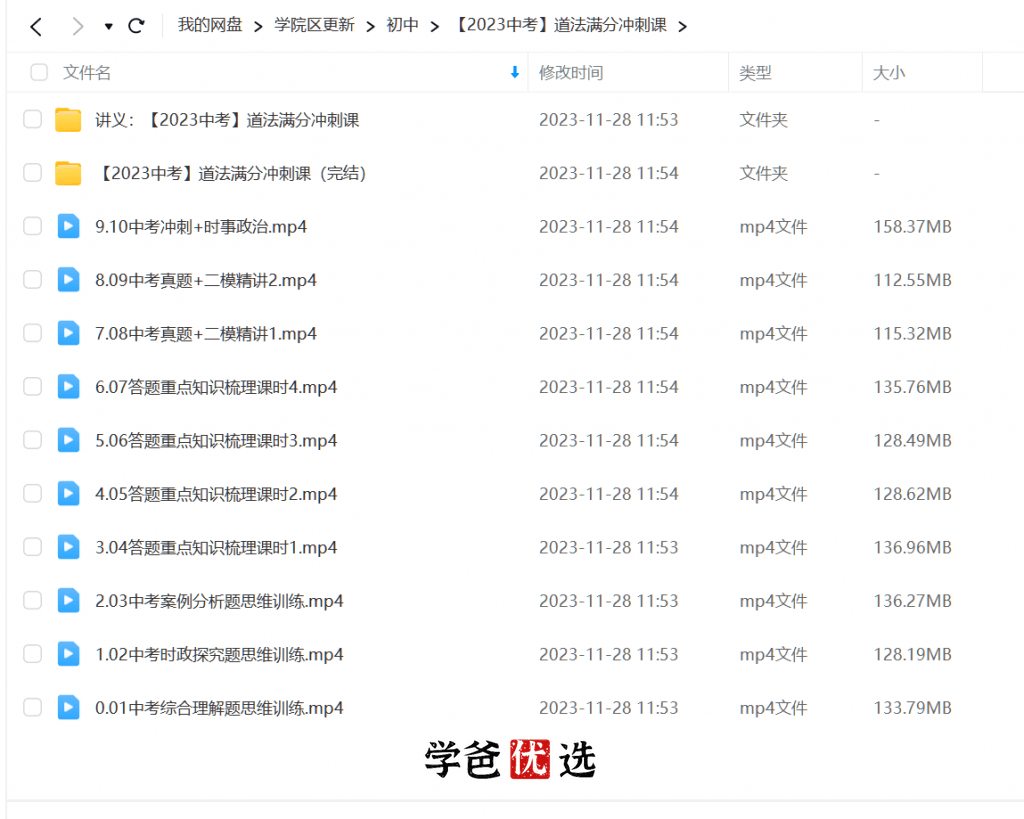The height and width of the screenshot is (819, 1024).
Task: Open file name 4.05答题重点知识梳理课时2.mp4
Action: (216, 495)
